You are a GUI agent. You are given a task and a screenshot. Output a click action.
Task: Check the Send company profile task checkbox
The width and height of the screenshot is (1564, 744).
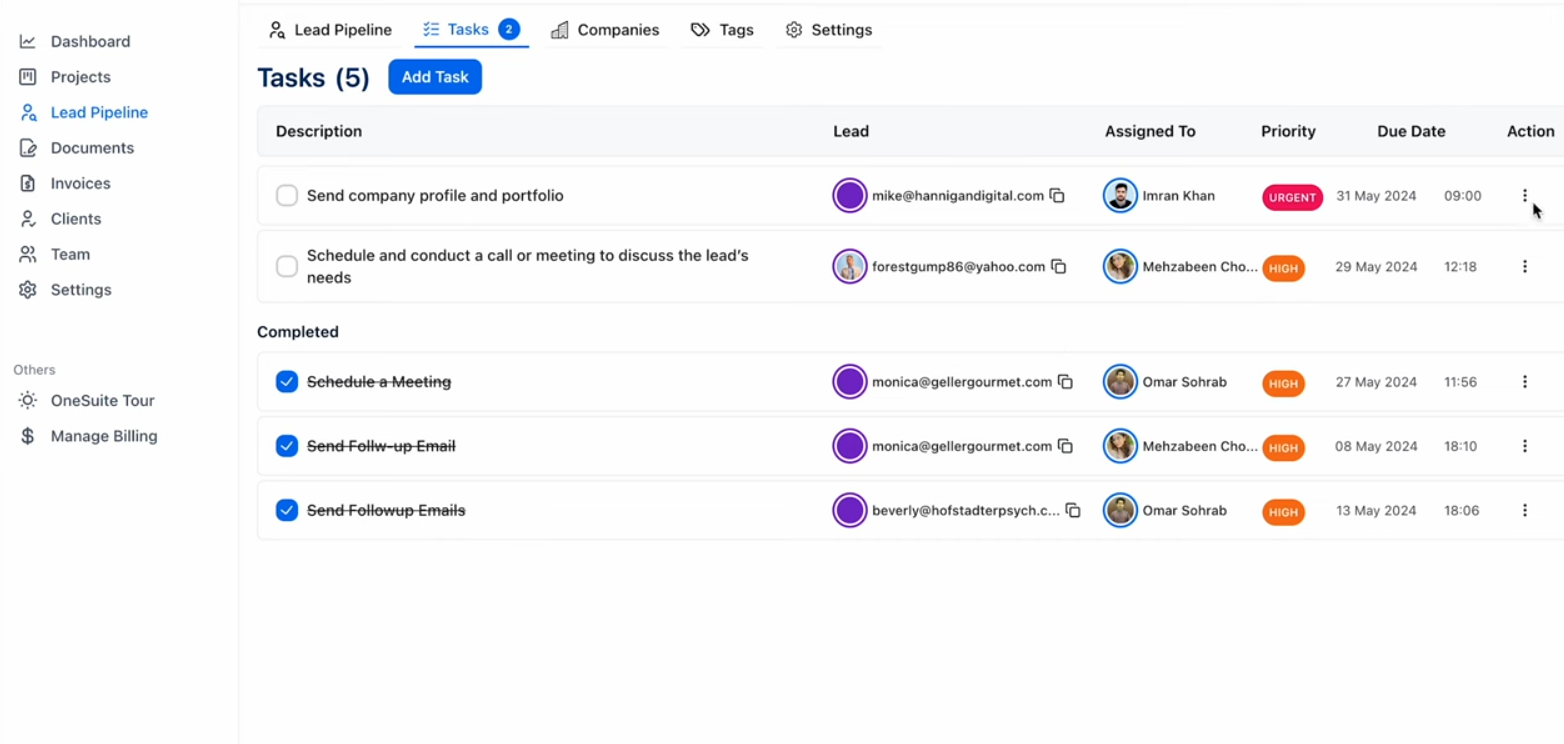(x=287, y=196)
